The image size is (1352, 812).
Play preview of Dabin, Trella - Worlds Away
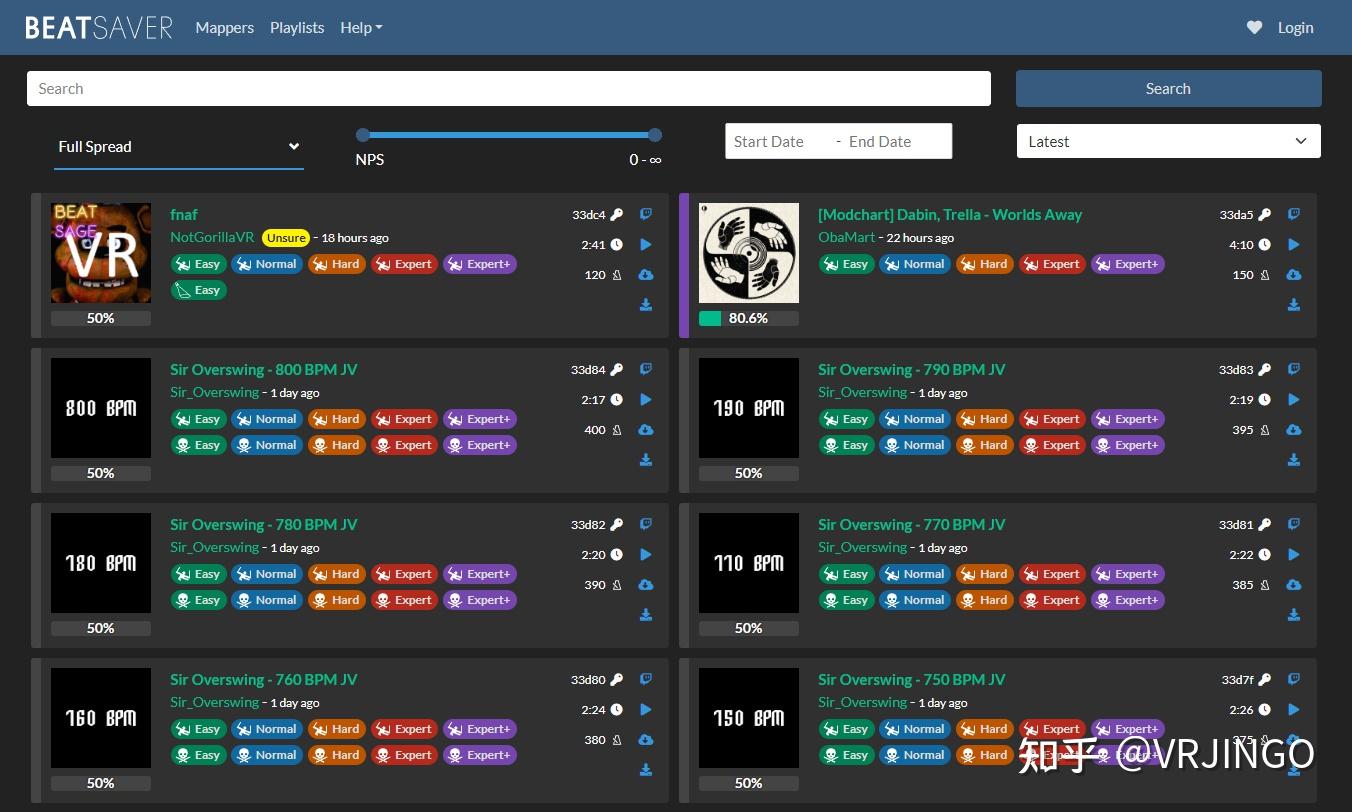click(x=1294, y=244)
